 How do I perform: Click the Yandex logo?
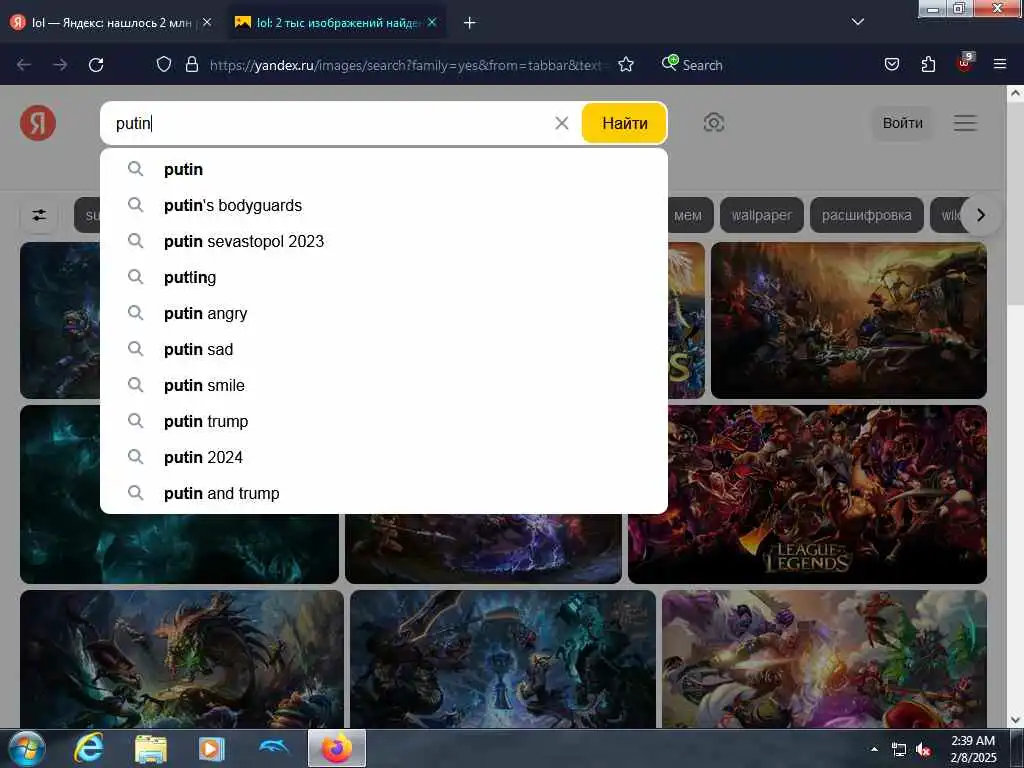pos(38,123)
